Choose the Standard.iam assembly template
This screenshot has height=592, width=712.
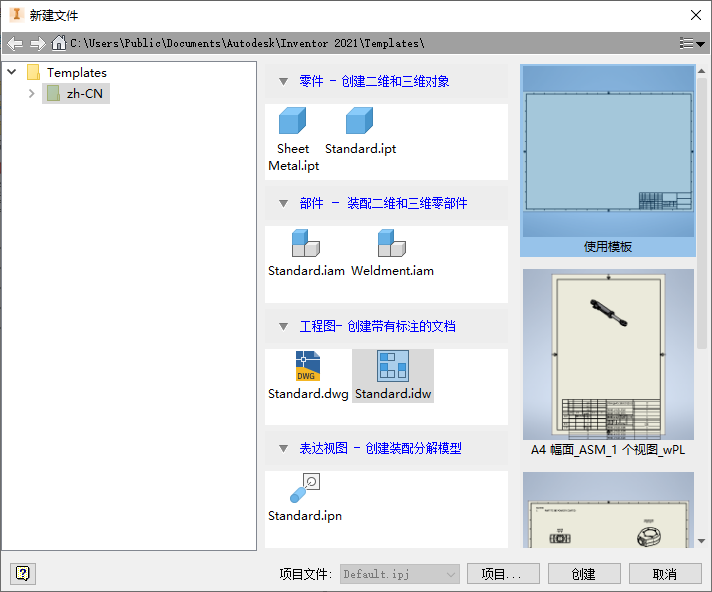point(306,253)
